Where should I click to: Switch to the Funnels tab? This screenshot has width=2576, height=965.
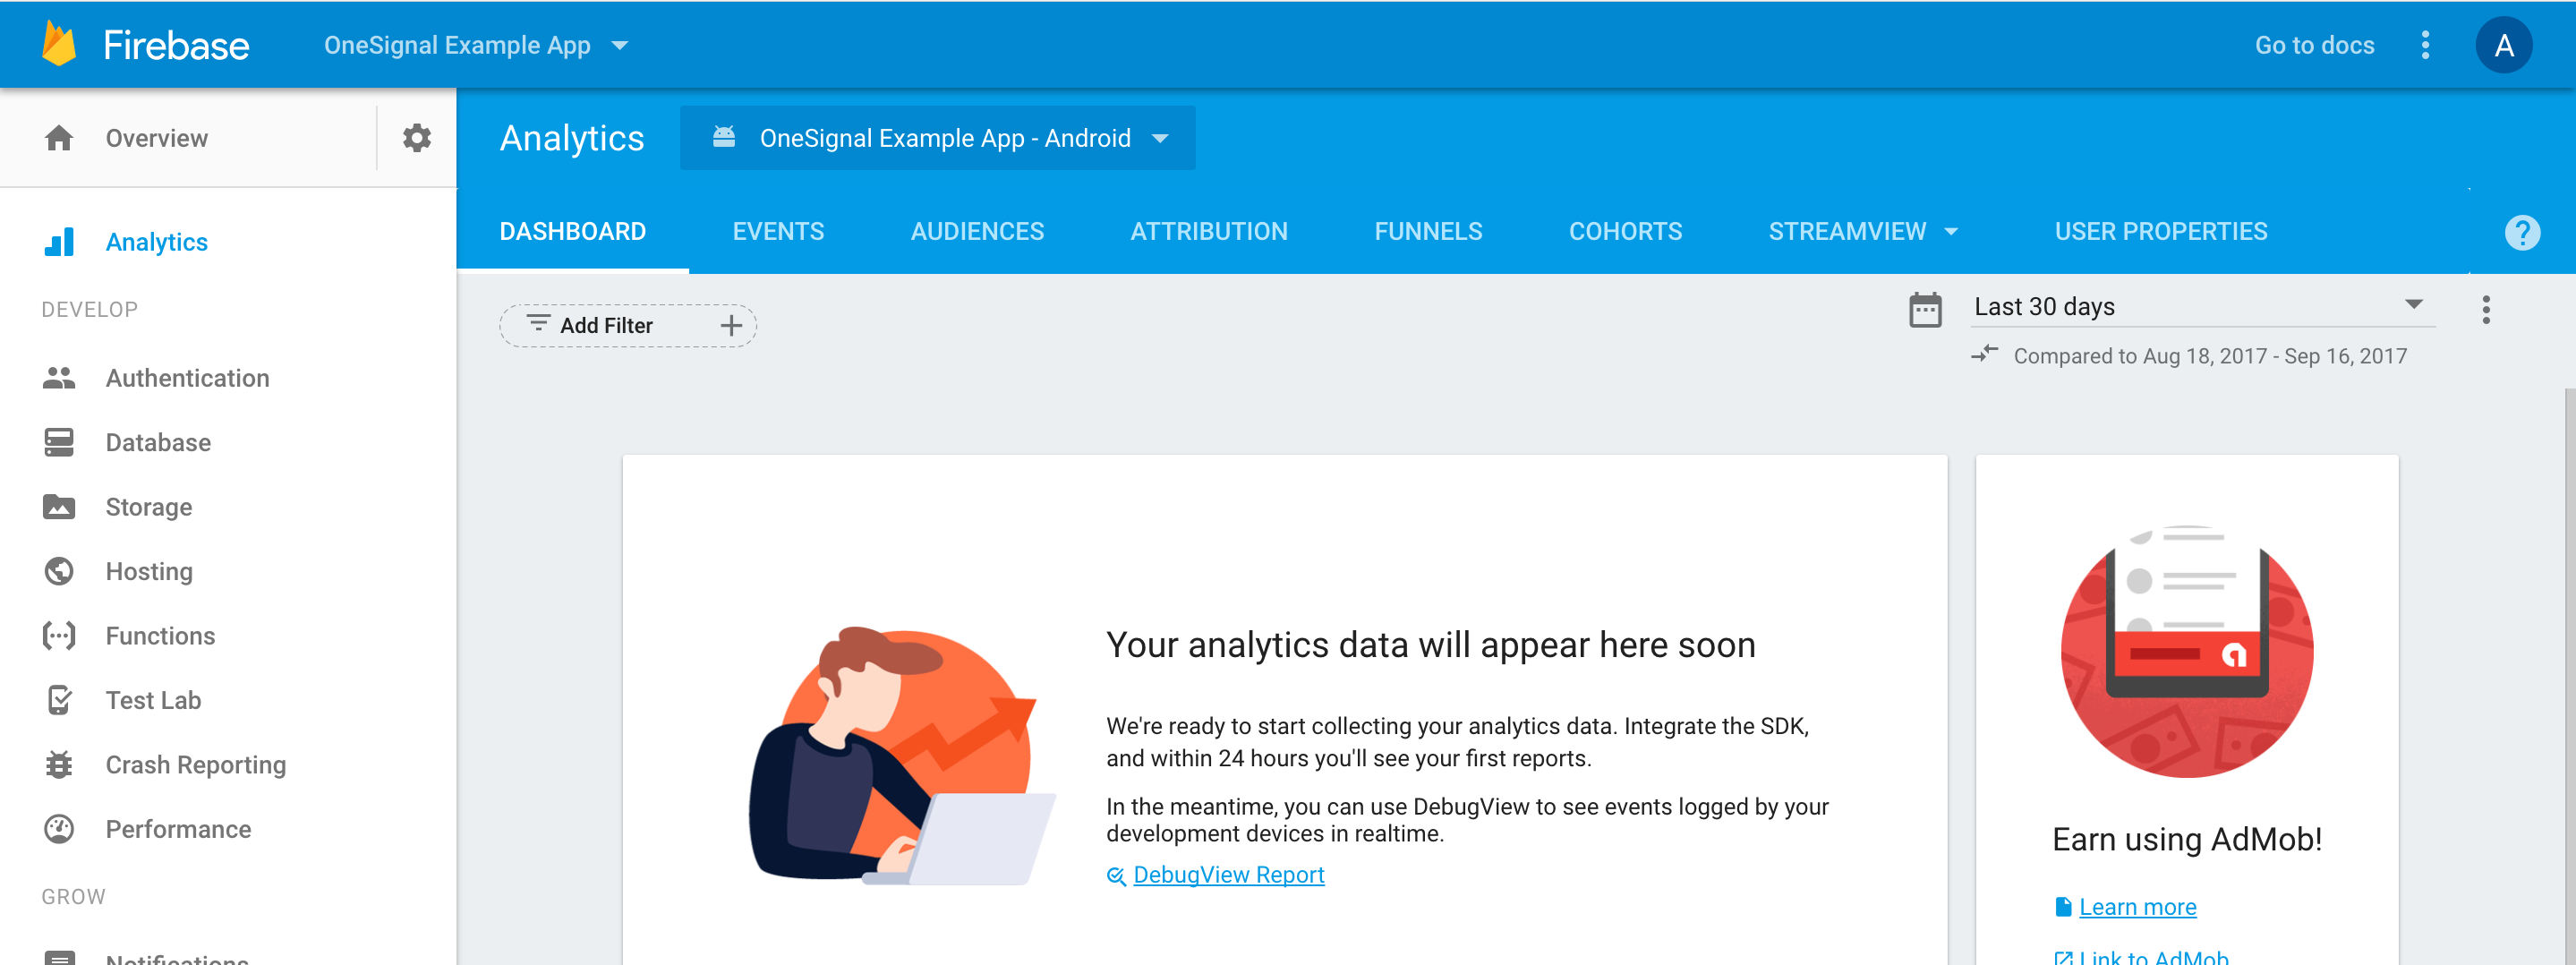(x=1428, y=231)
